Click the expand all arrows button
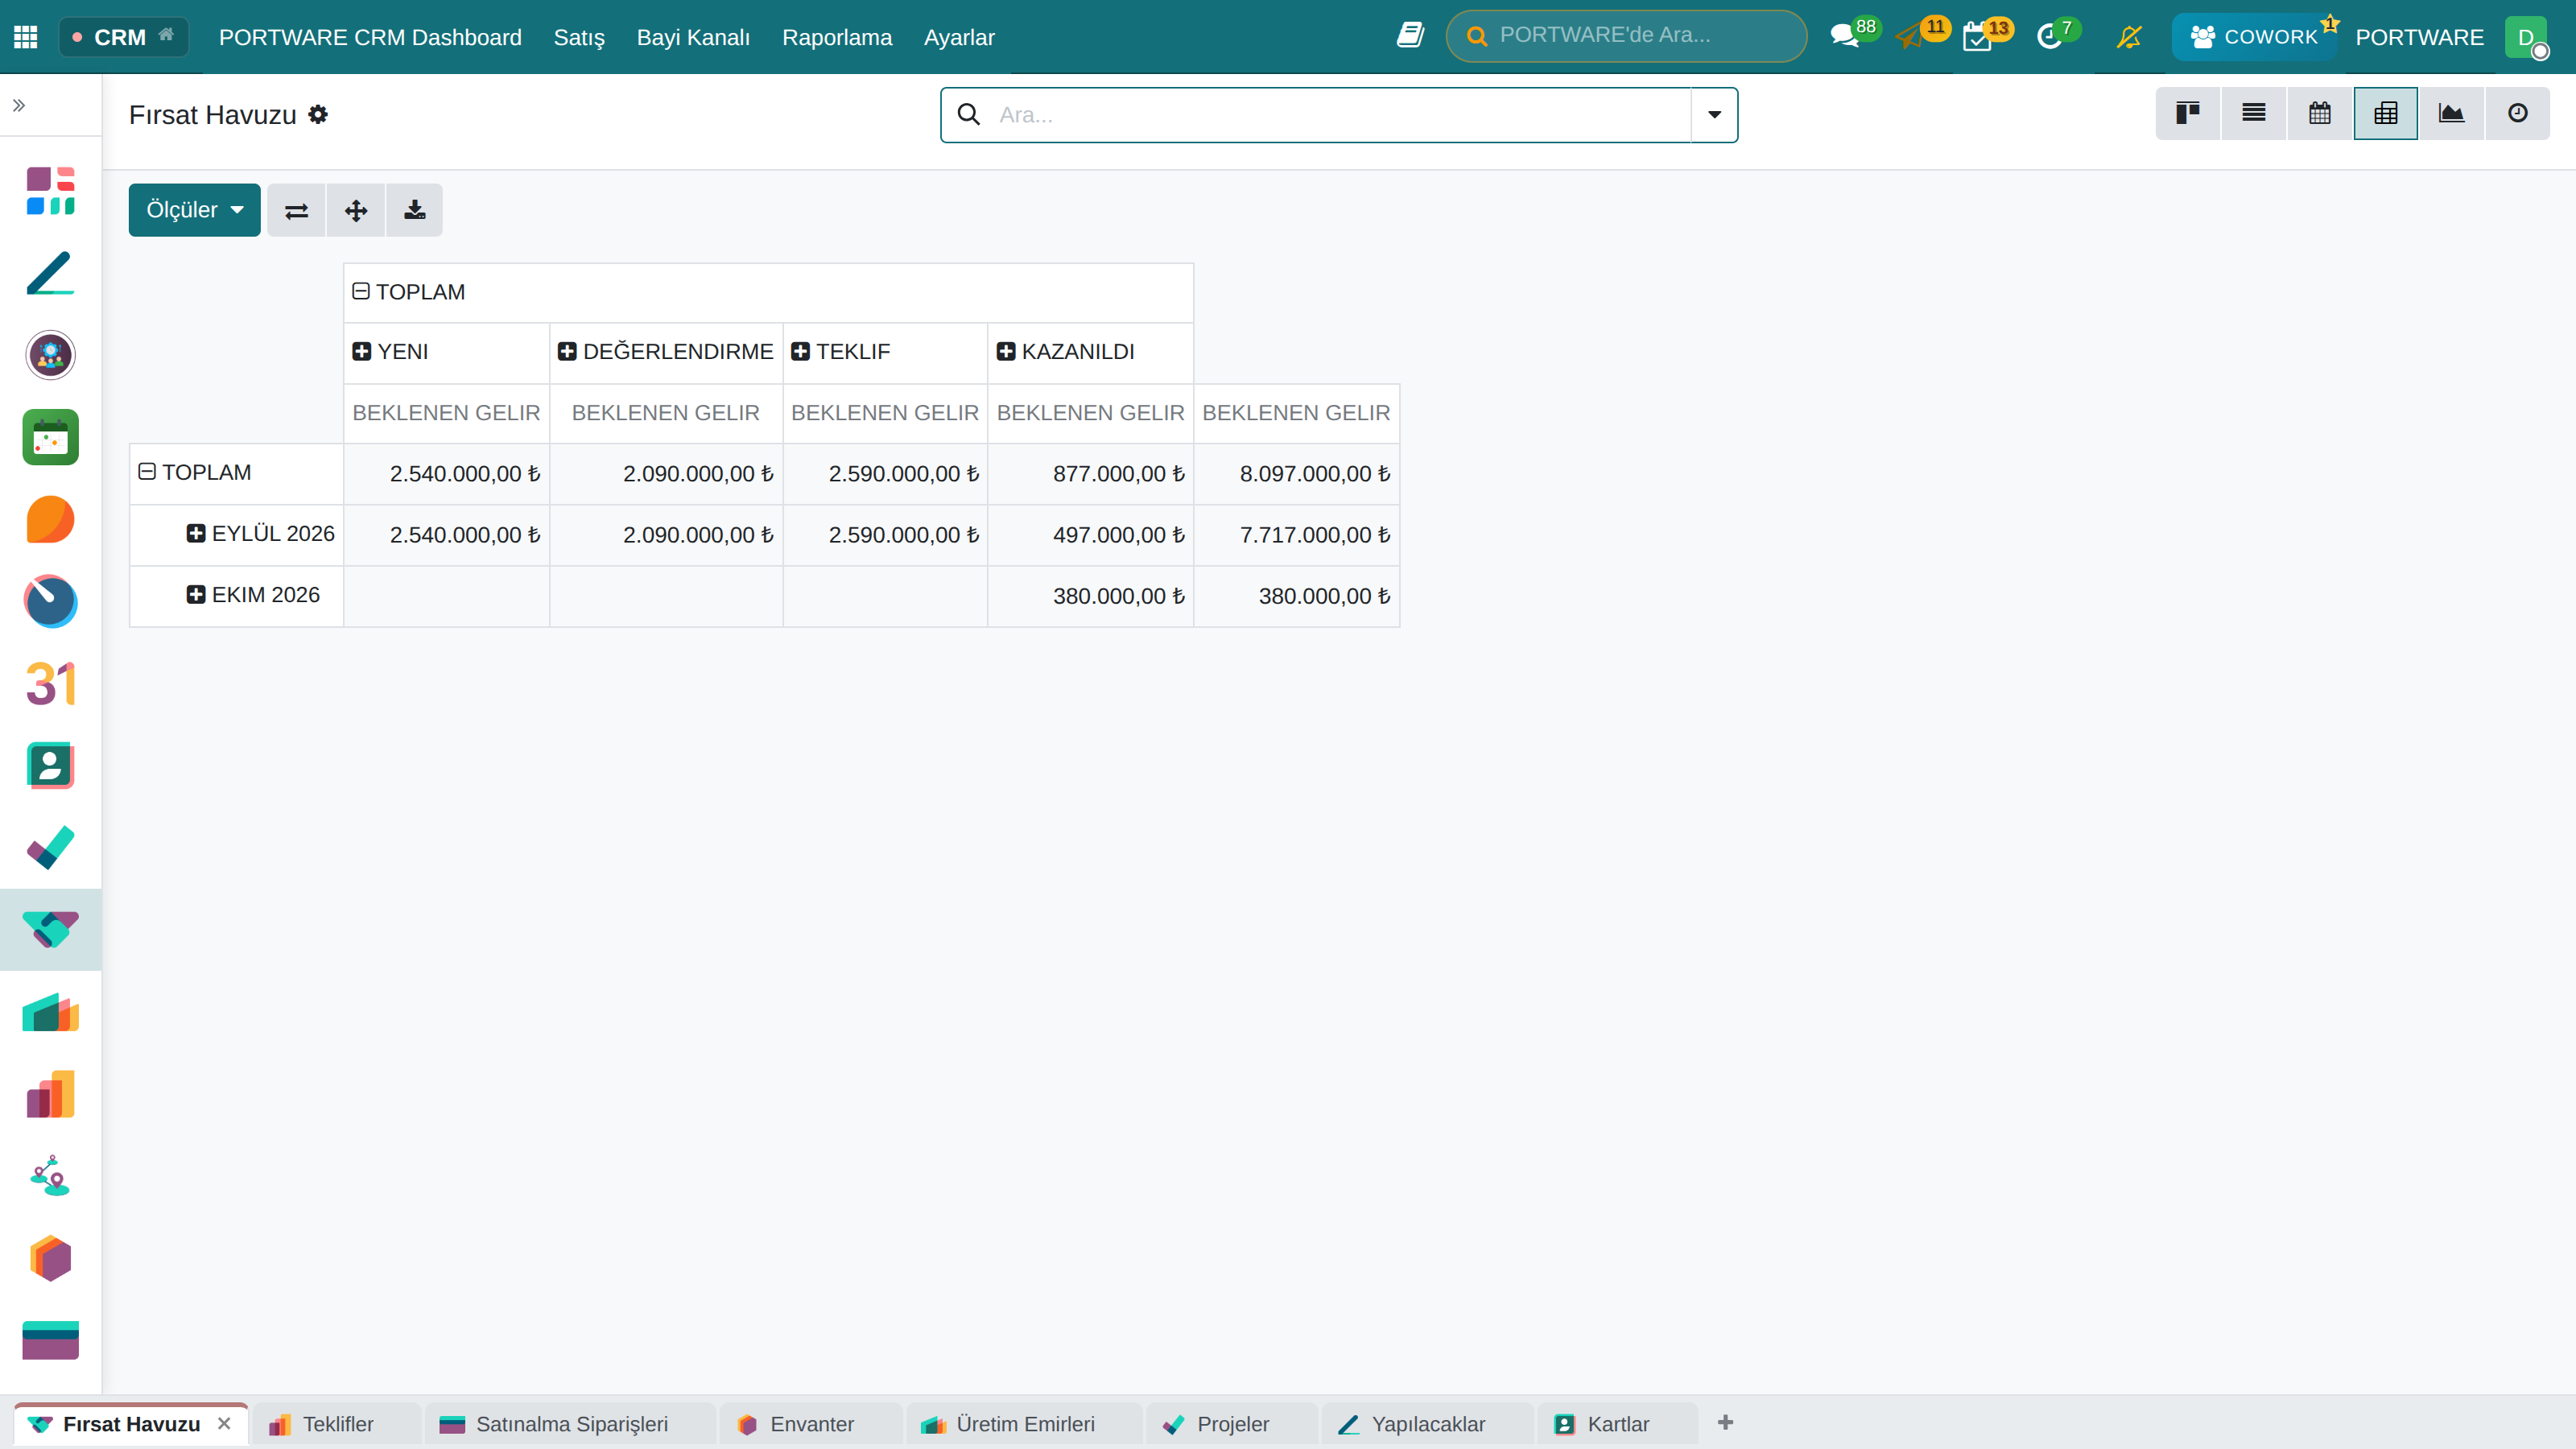The width and height of the screenshot is (2576, 1449). pos(356,210)
